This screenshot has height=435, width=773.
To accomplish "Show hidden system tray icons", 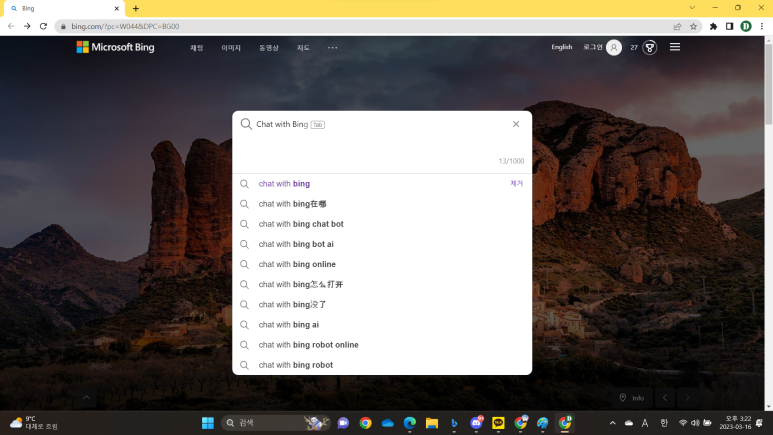I will pyautogui.click(x=612, y=423).
